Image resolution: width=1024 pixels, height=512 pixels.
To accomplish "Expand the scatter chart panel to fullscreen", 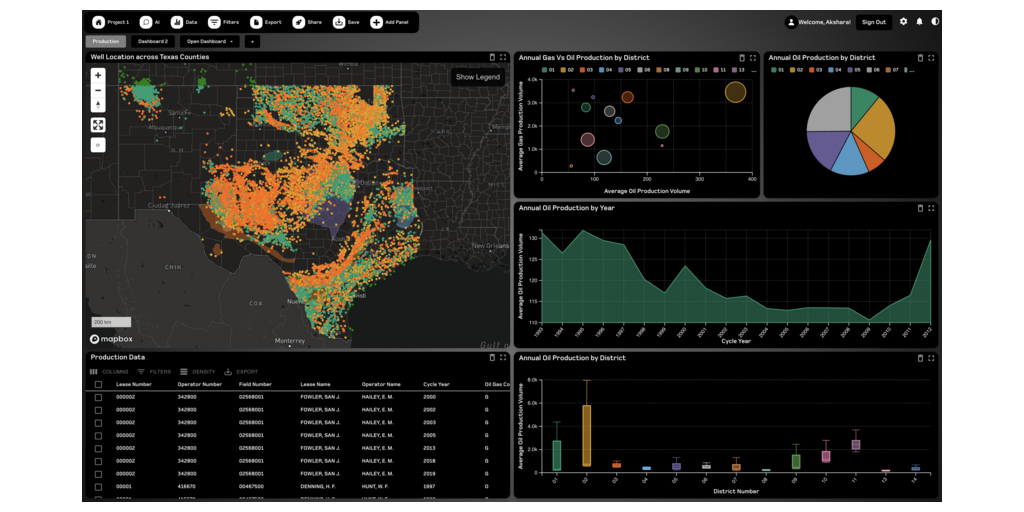I will tap(754, 58).
